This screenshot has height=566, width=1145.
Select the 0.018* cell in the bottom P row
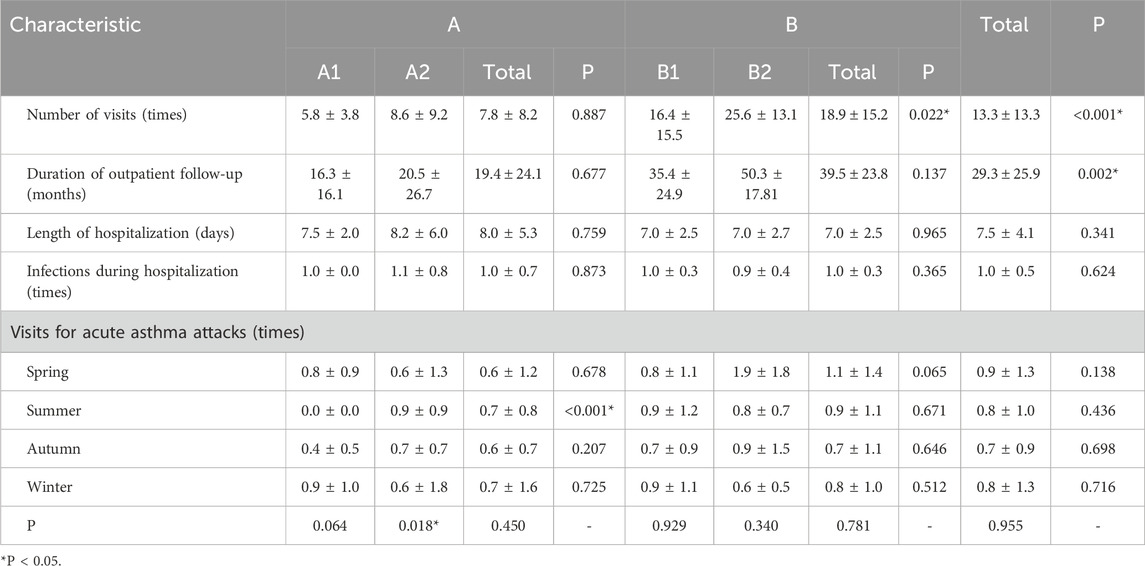(x=417, y=526)
